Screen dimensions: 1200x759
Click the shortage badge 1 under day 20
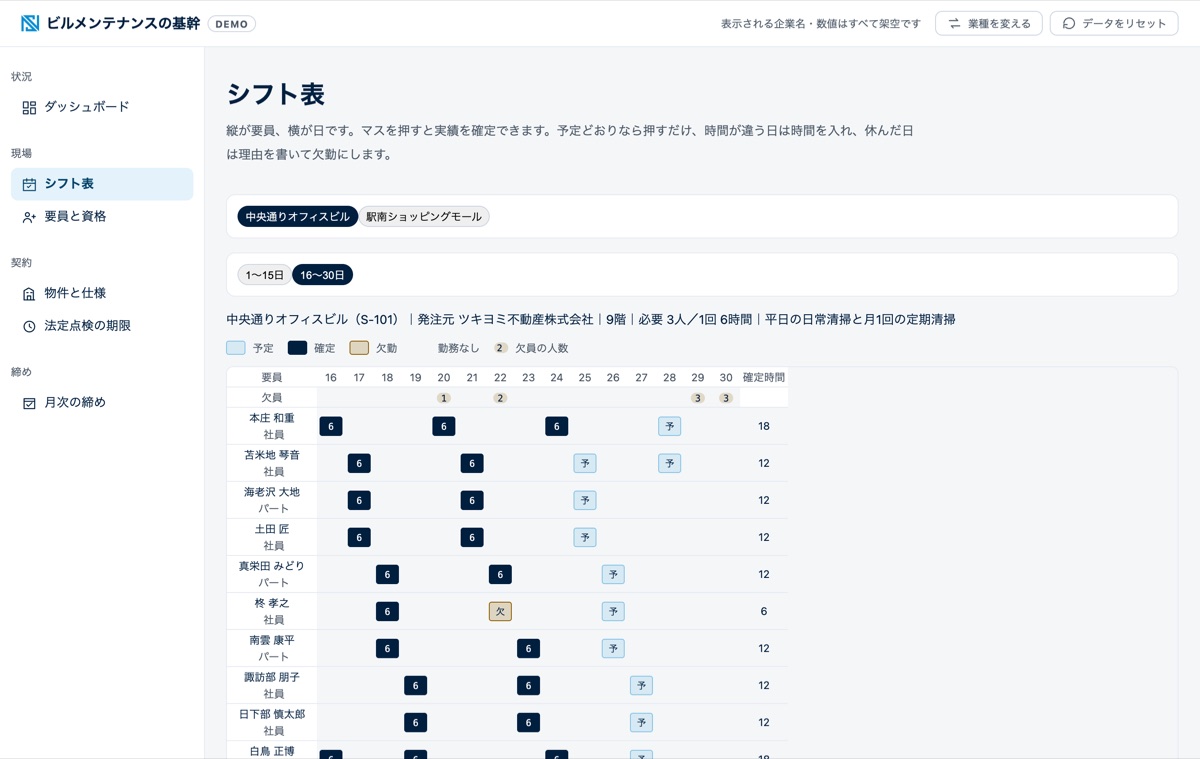point(444,398)
